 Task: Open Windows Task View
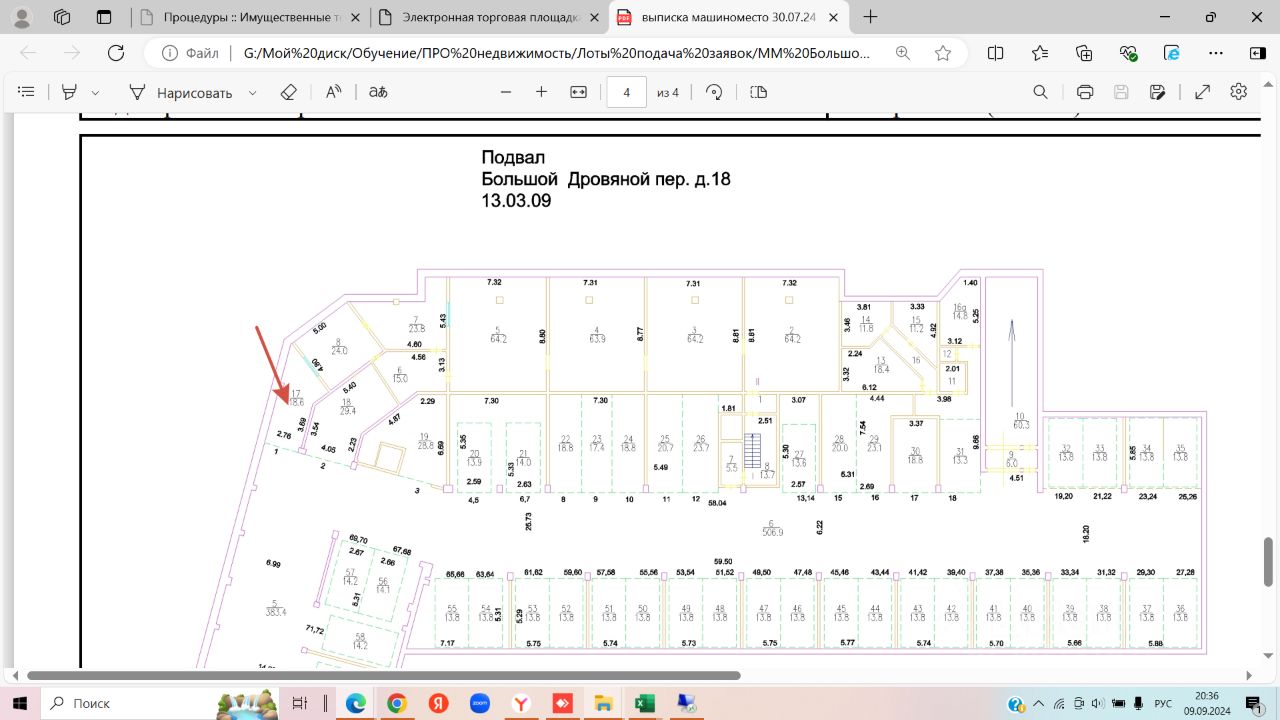(299, 703)
